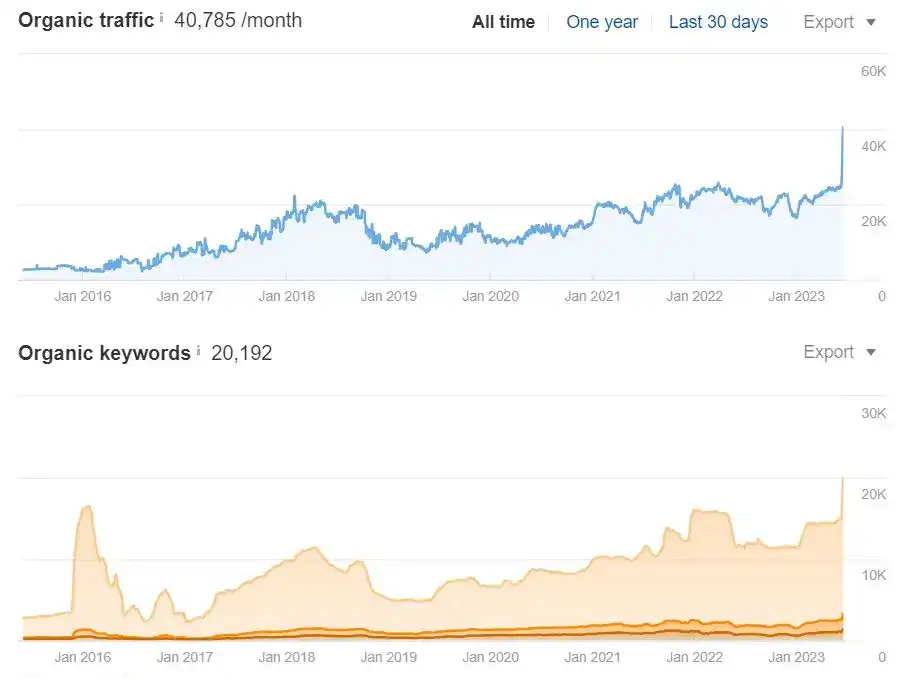This screenshot has width=904, height=678.
Task: Click the 20,192 keywords count
Action: (241, 353)
